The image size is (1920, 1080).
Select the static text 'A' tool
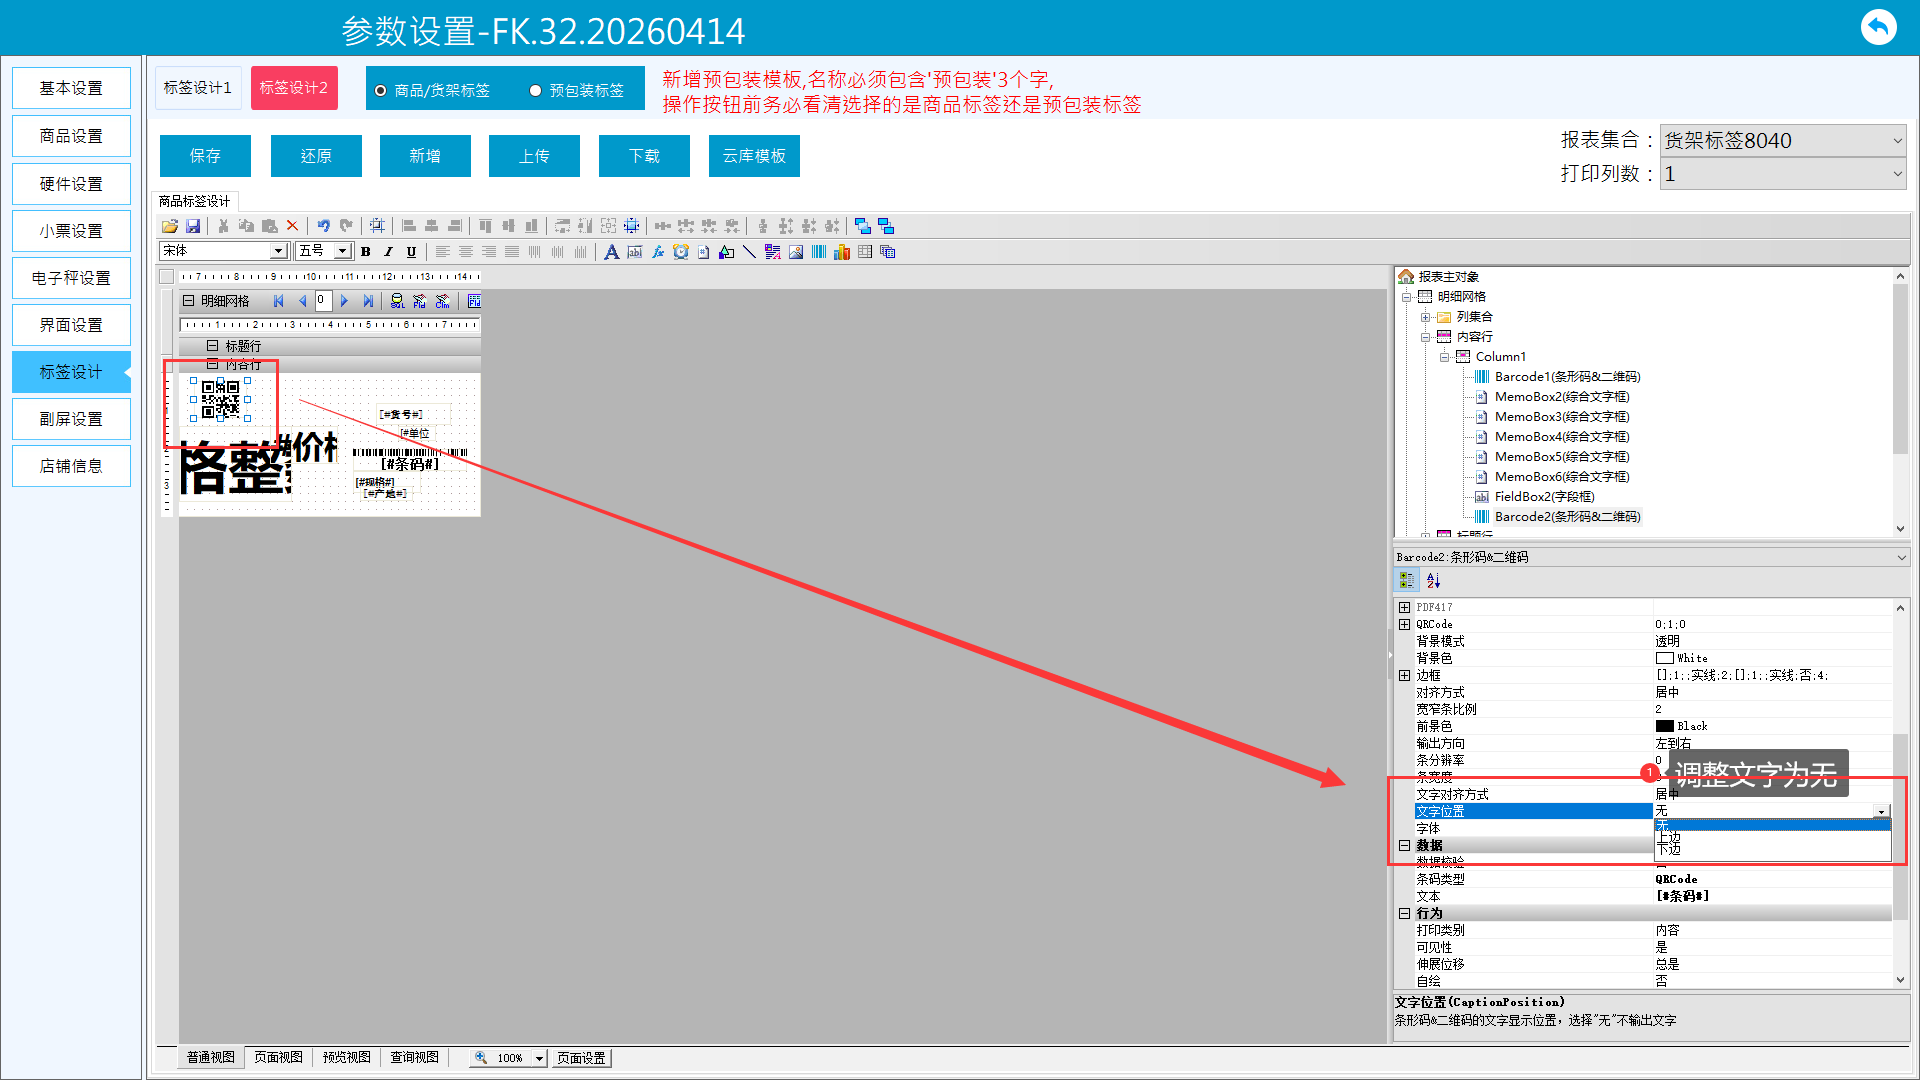(611, 252)
